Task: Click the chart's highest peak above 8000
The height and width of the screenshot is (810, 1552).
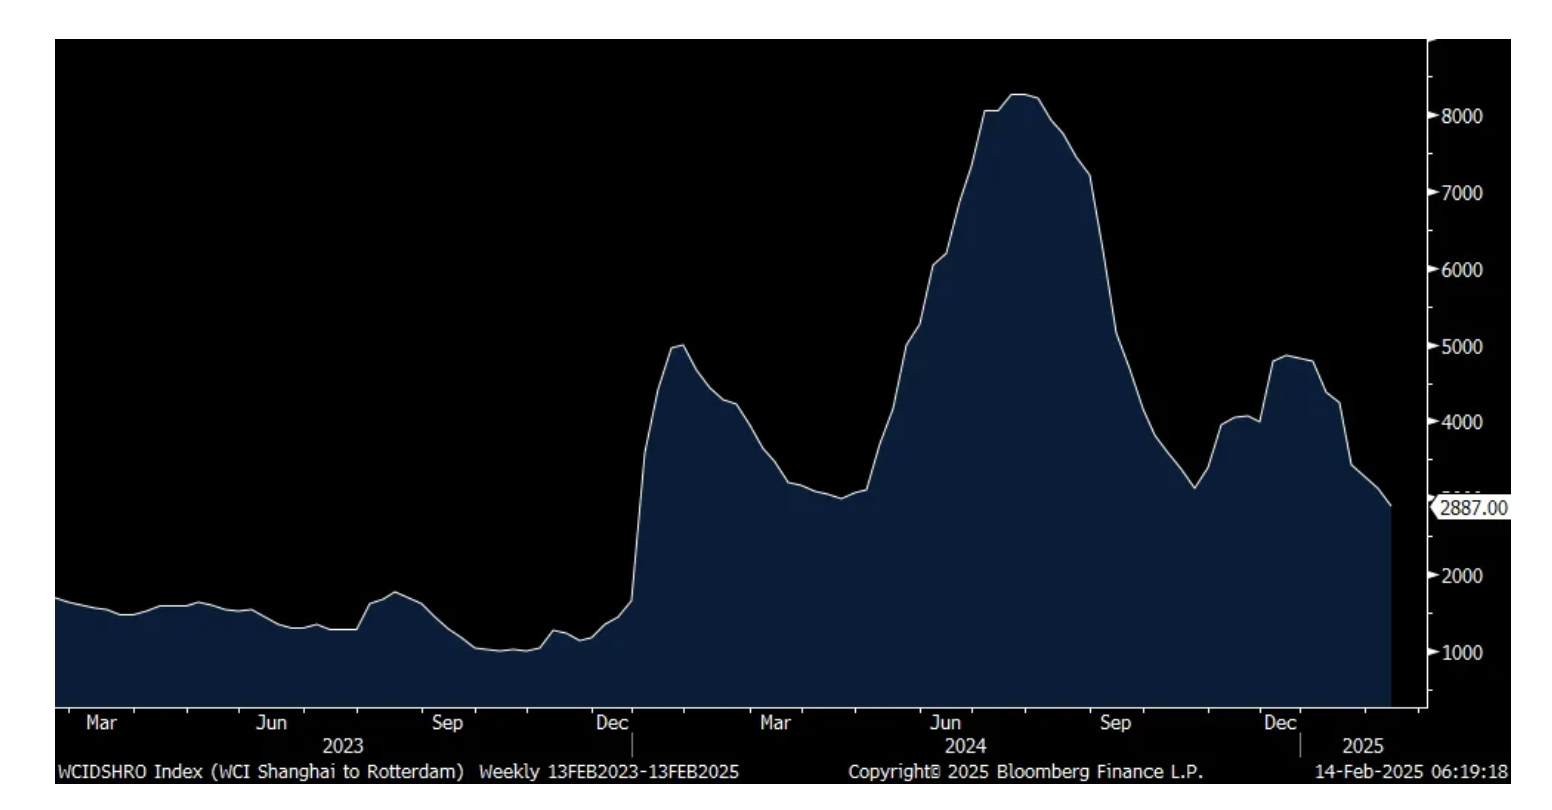Action: (x=1019, y=95)
